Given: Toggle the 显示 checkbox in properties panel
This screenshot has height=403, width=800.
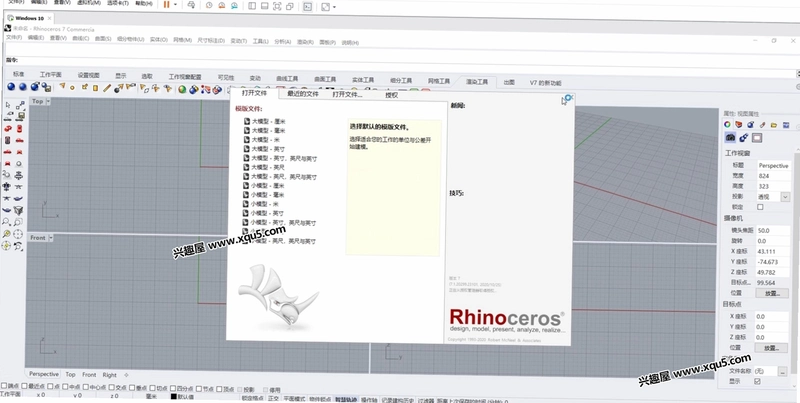Looking at the screenshot, I should pyautogui.click(x=757, y=381).
